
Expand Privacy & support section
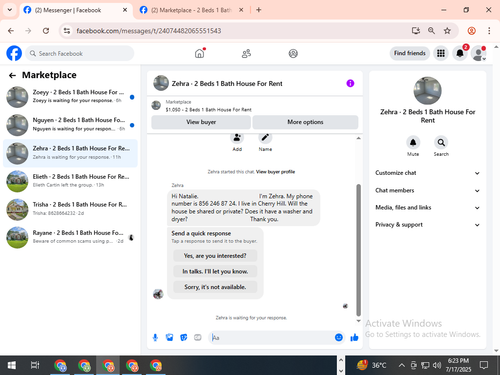click(x=428, y=225)
